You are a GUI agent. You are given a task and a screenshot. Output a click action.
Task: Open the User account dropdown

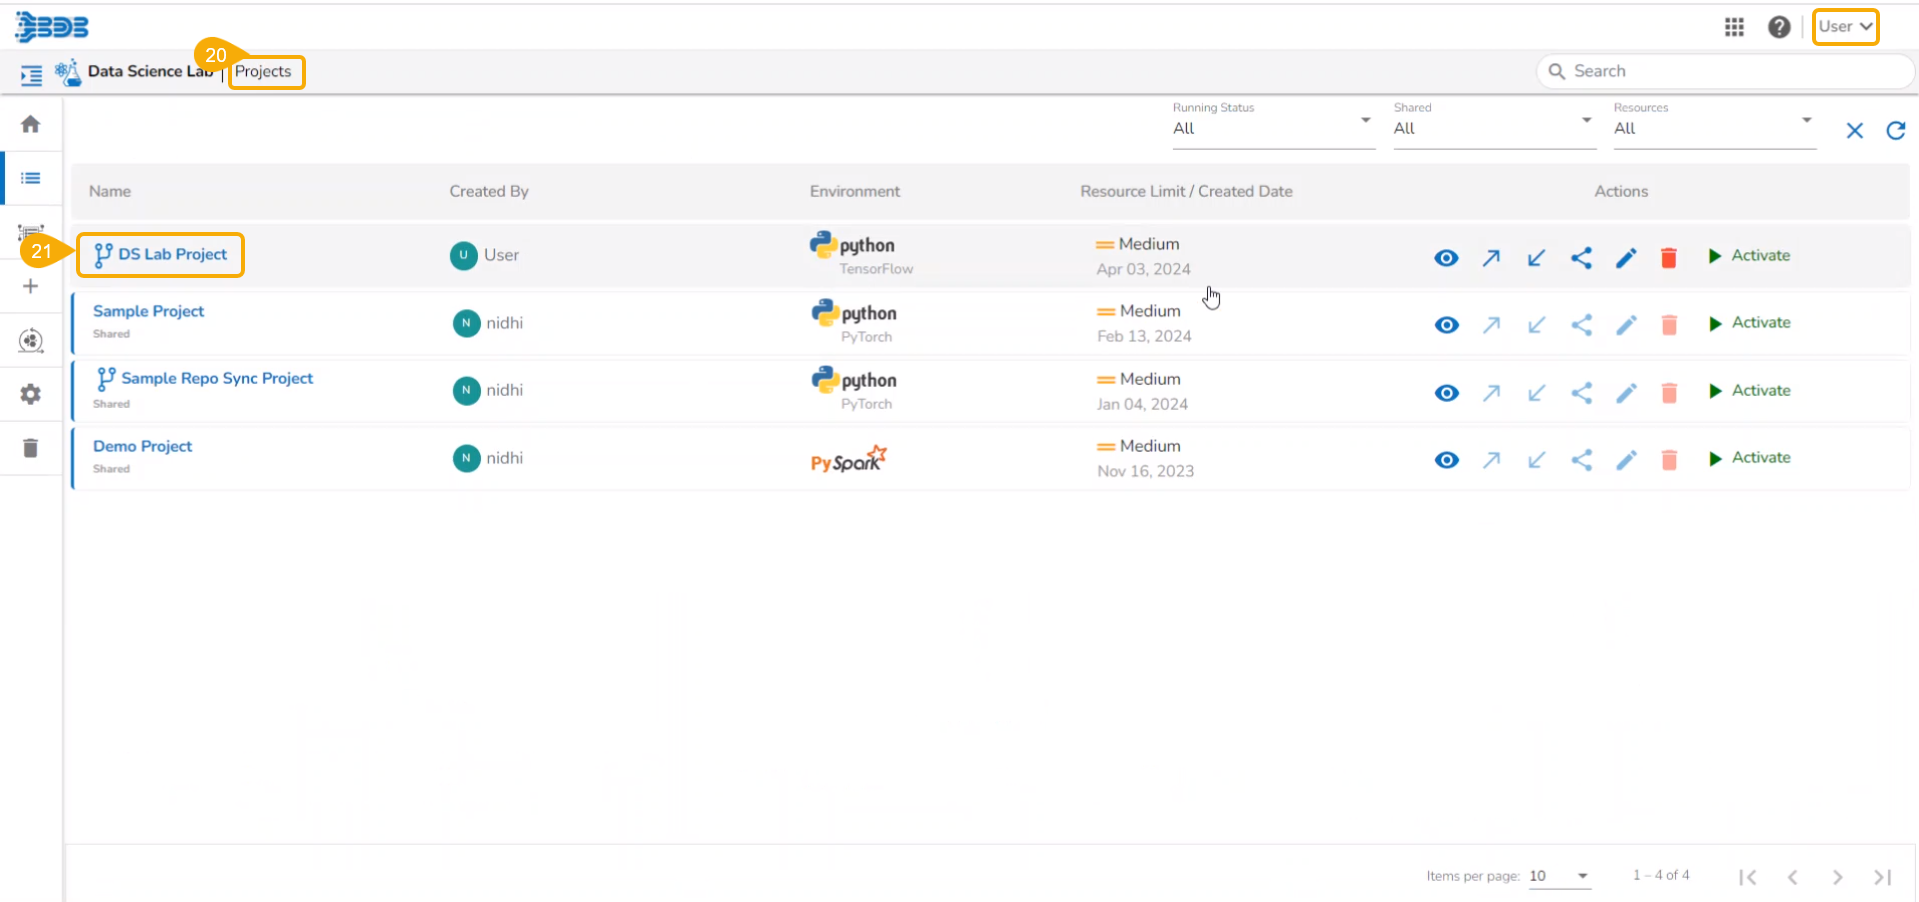(x=1845, y=27)
